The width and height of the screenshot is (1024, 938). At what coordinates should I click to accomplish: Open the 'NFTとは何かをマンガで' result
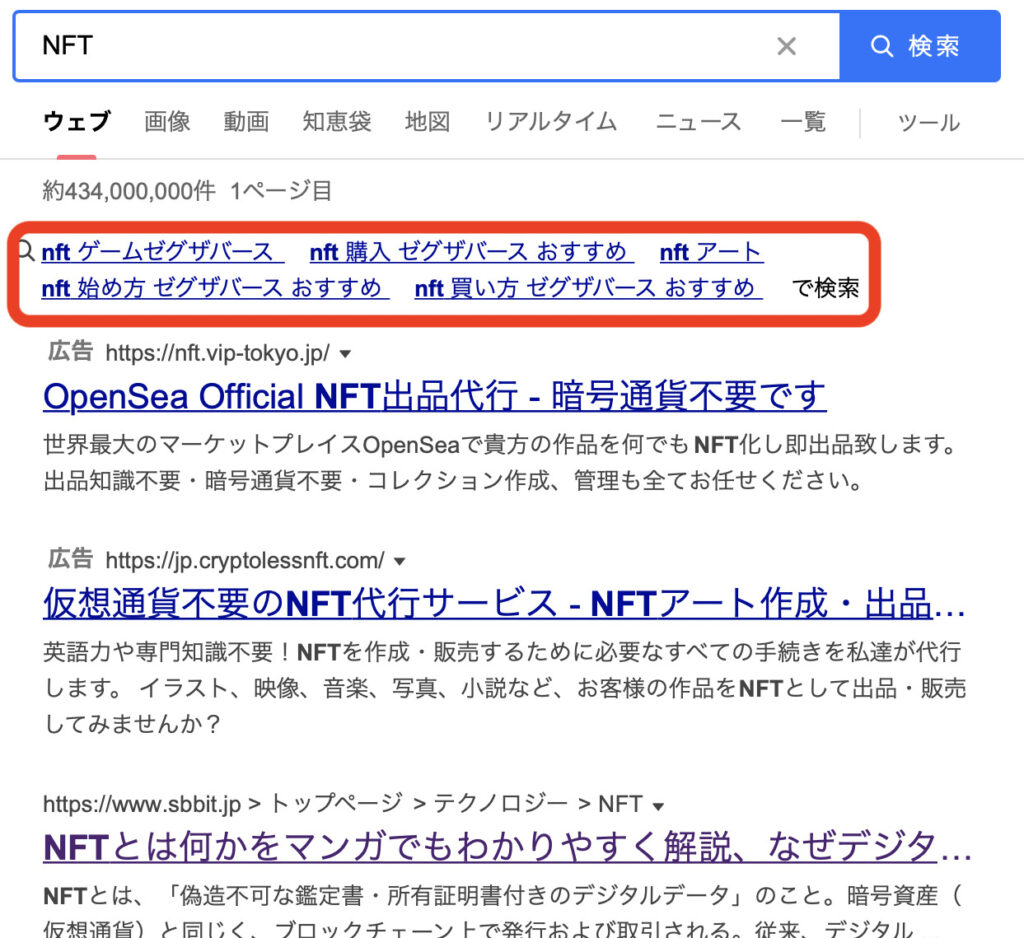507,848
